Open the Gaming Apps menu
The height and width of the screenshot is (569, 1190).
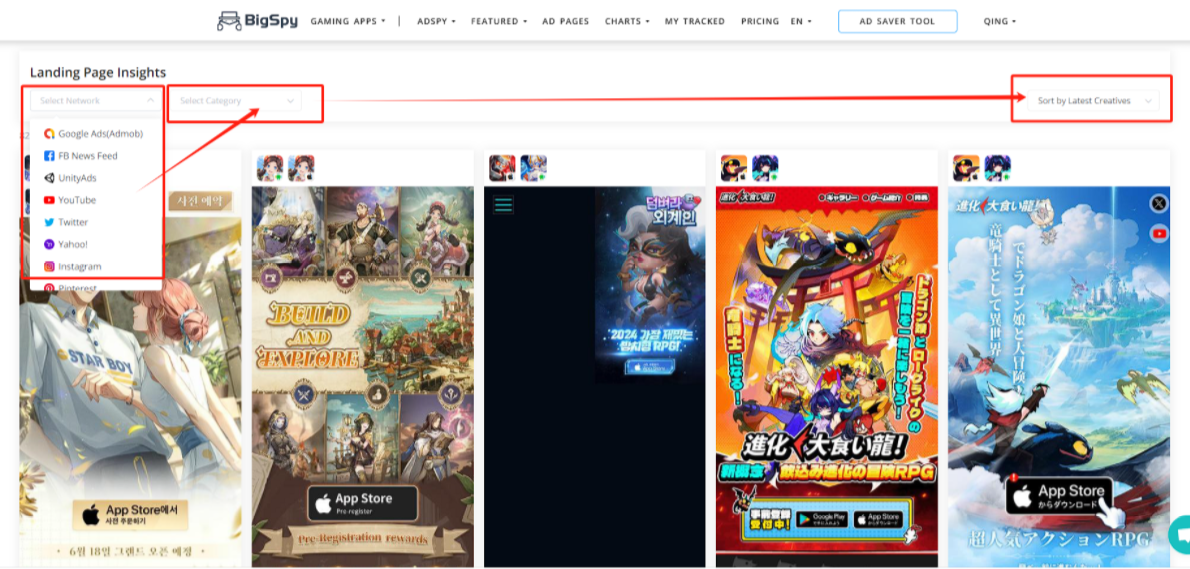point(347,21)
